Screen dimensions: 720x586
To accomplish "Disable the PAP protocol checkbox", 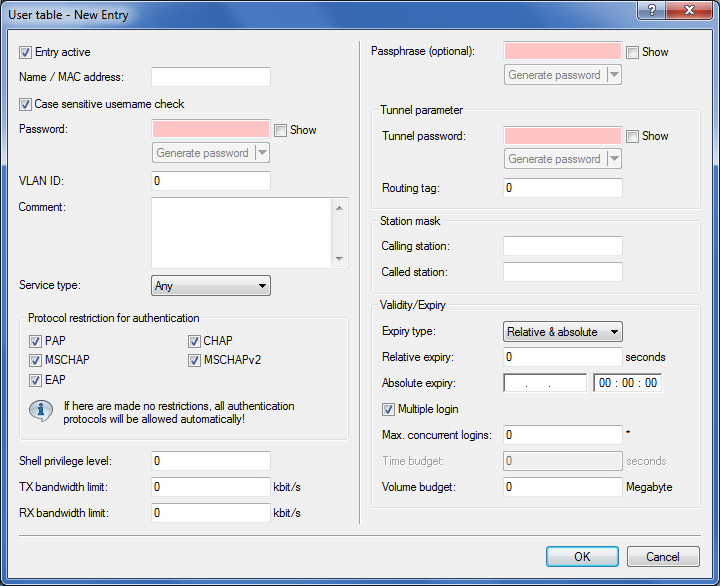I will [x=36, y=341].
